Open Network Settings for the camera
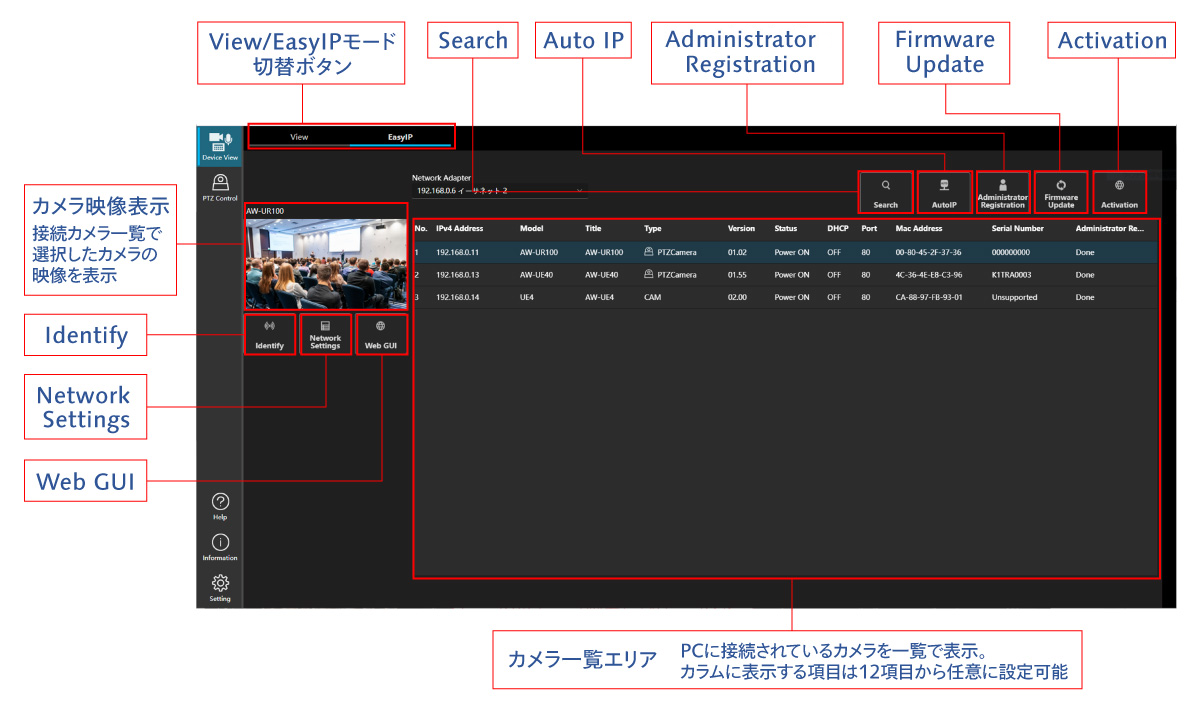Viewport: 1200px width, 716px height. click(325, 334)
